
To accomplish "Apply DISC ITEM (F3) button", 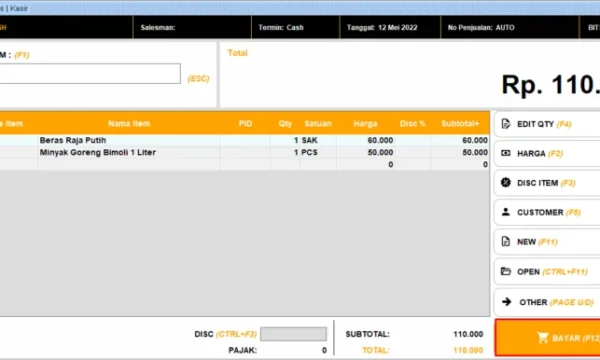I will pyautogui.click(x=547, y=183).
